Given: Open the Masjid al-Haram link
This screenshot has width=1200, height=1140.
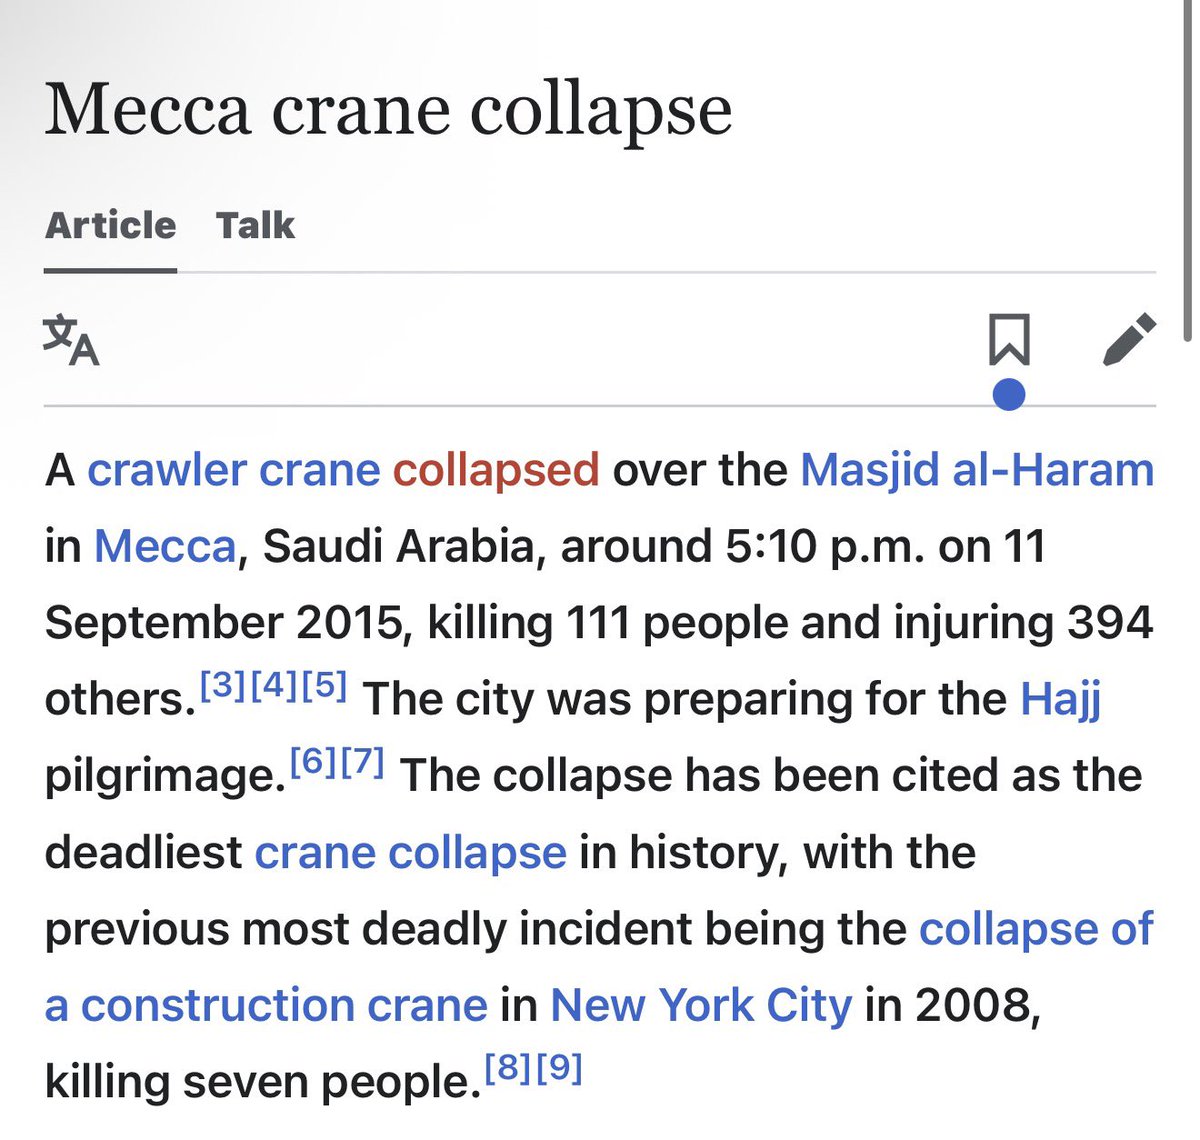Looking at the screenshot, I should [977, 470].
